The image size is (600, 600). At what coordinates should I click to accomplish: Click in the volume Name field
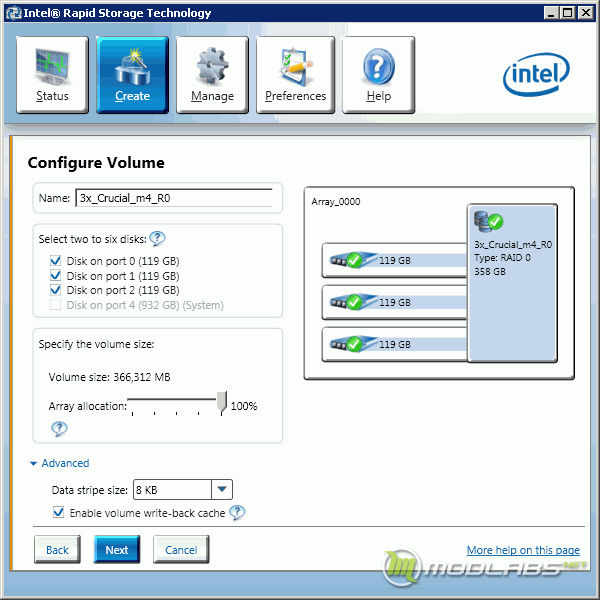point(174,198)
